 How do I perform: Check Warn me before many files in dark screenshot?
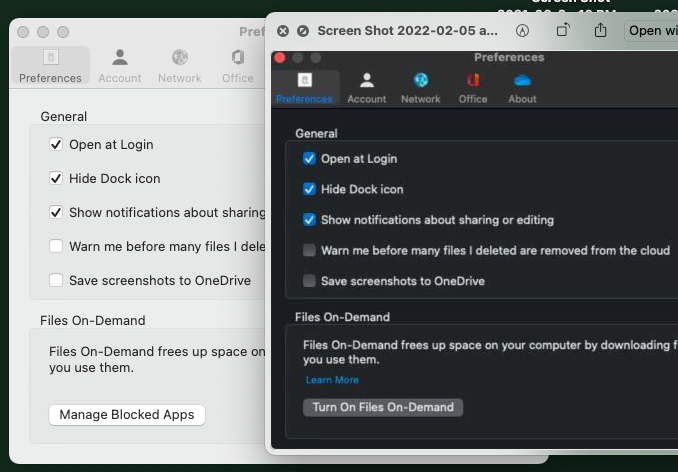pos(309,250)
